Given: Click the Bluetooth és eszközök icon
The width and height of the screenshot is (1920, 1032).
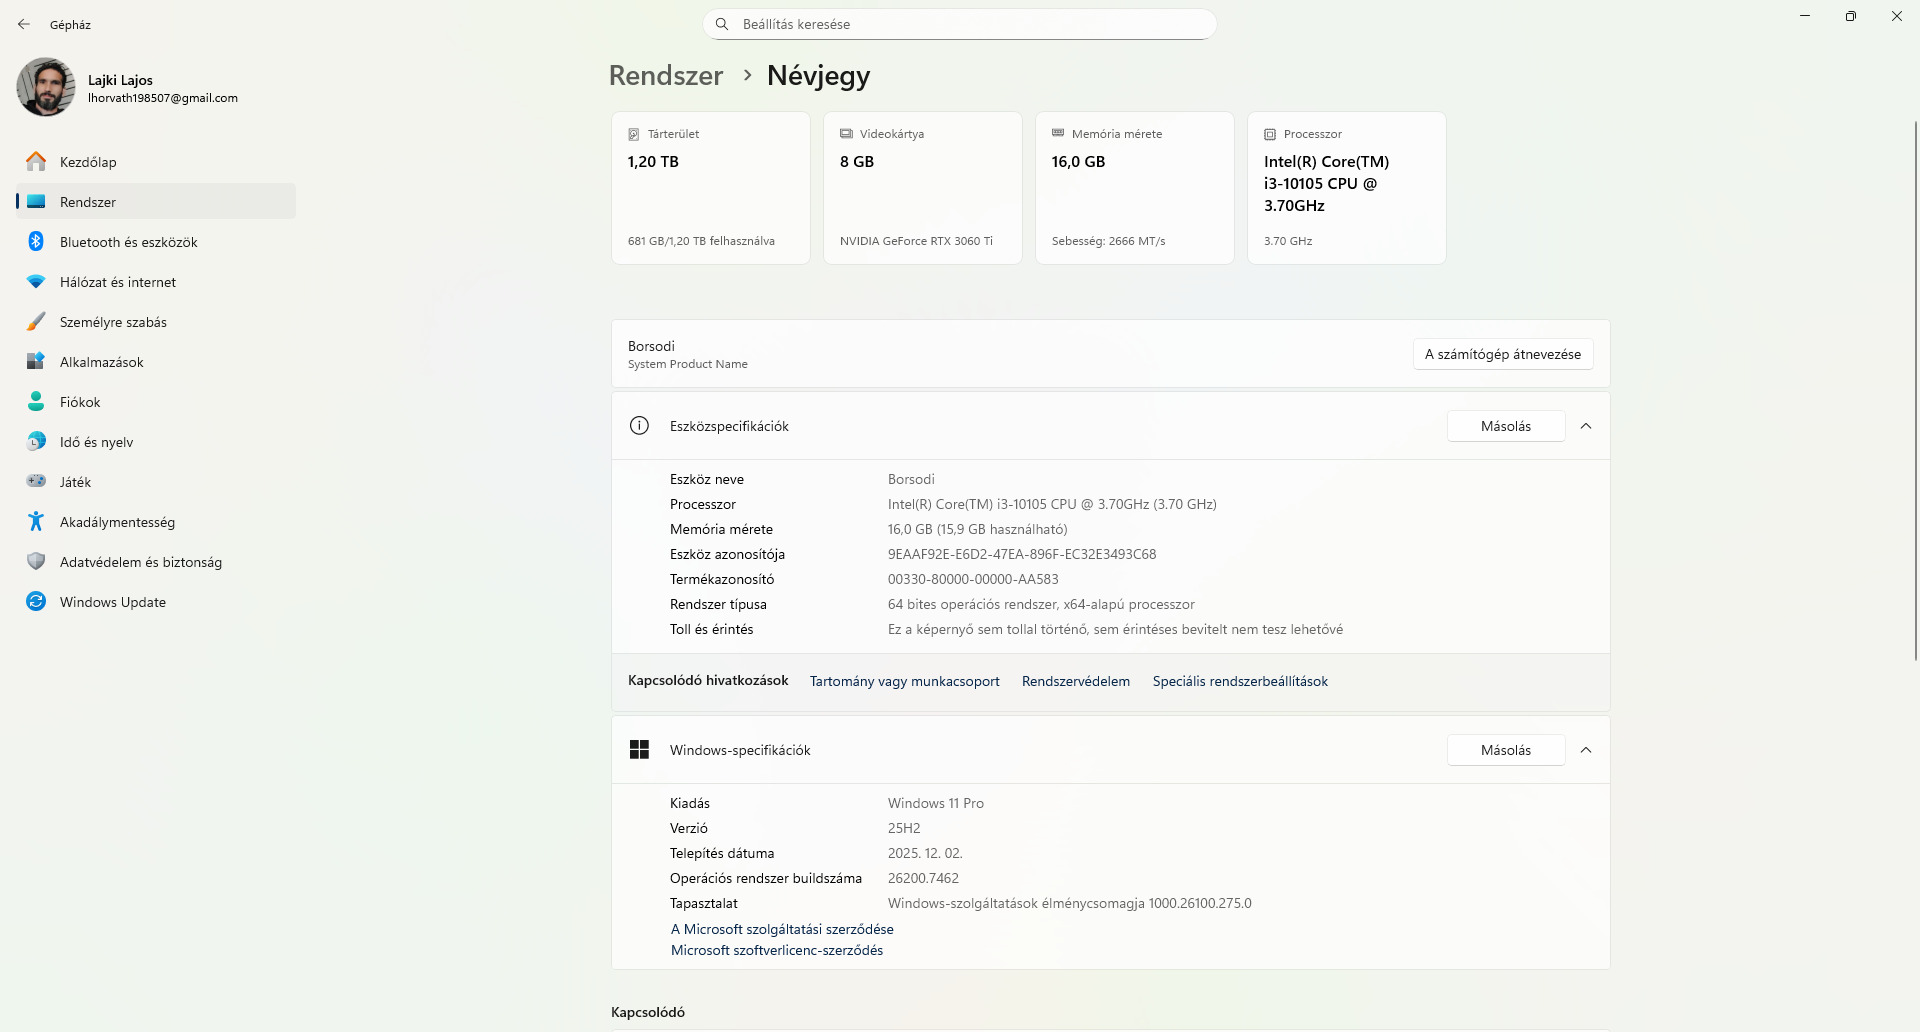Looking at the screenshot, I should point(36,242).
